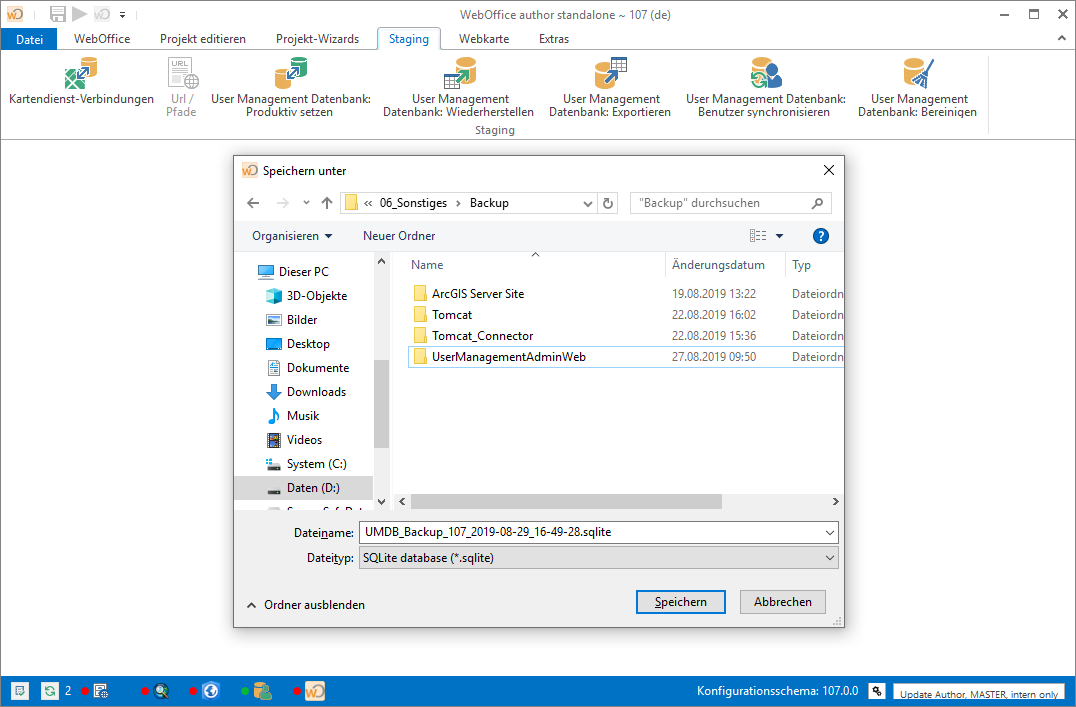Click the Speichern button

pyautogui.click(x=681, y=602)
